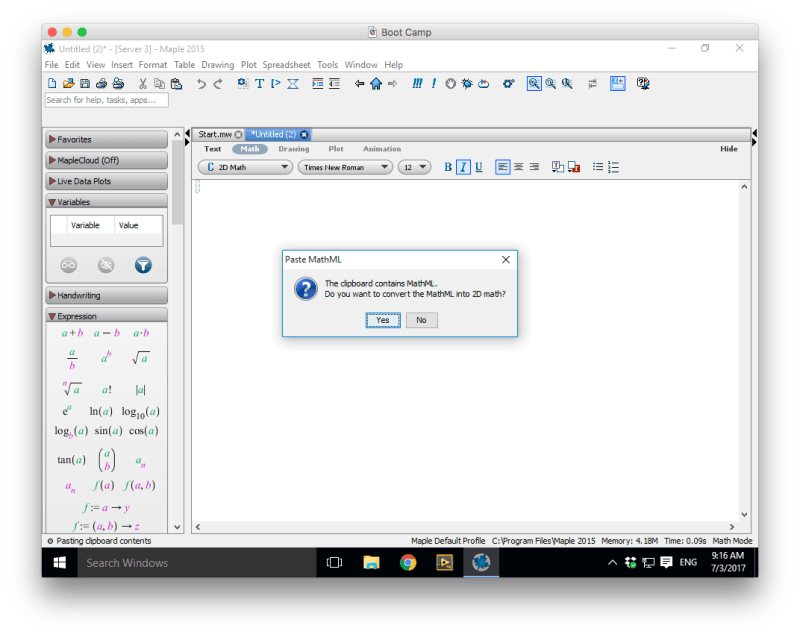Open the Tools menu
This screenshot has height=637, width=800.
tap(328, 65)
